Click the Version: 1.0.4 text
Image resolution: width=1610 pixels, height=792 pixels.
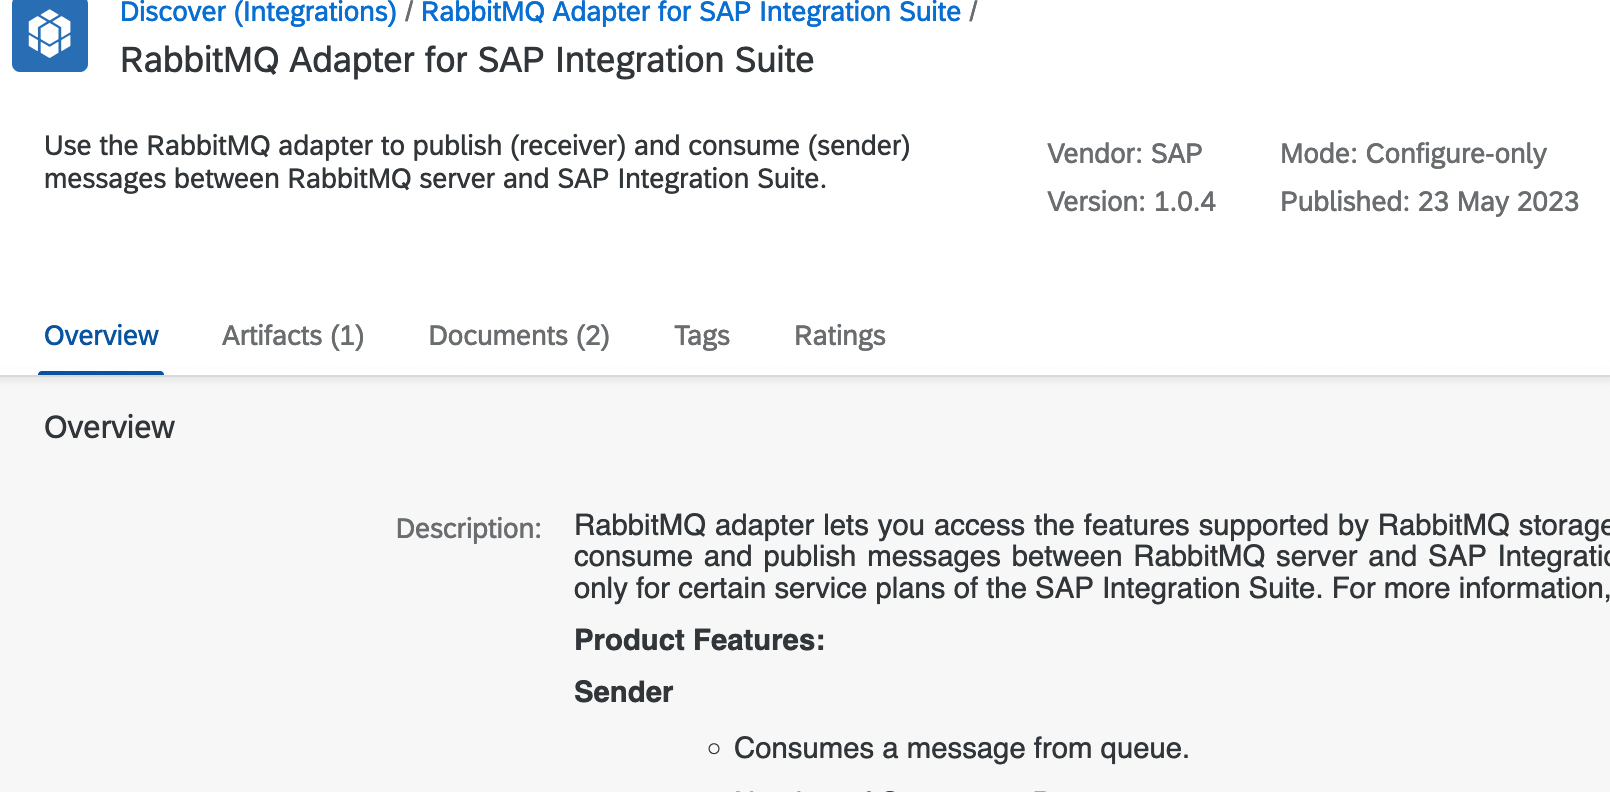click(x=1131, y=202)
